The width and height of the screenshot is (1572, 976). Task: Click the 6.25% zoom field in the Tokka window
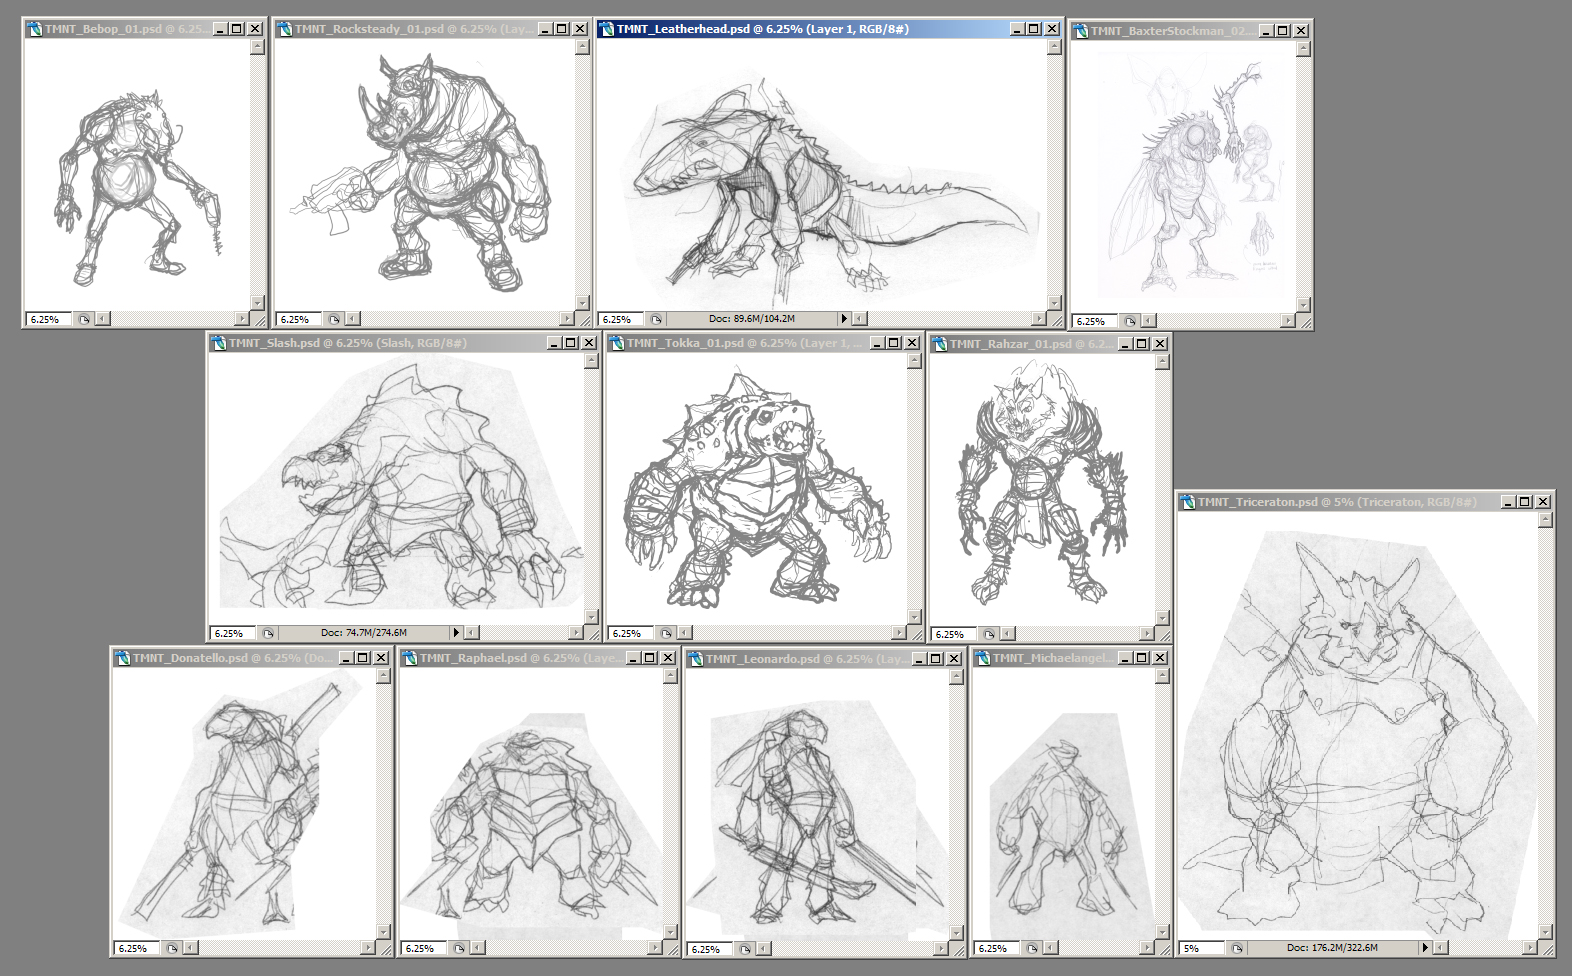pyautogui.click(x=631, y=634)
